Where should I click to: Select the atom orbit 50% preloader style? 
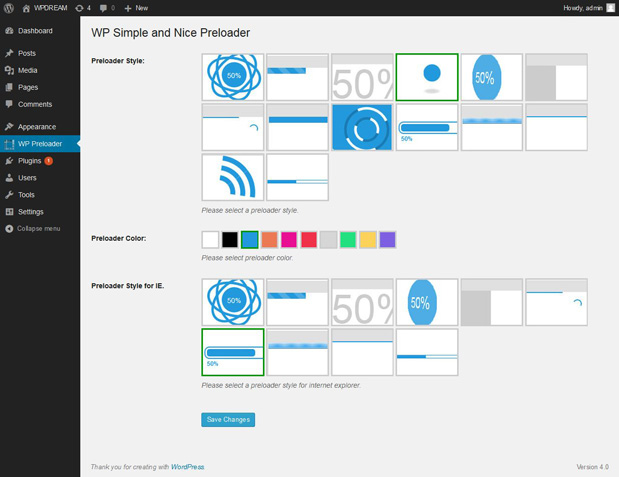(233, 77)
